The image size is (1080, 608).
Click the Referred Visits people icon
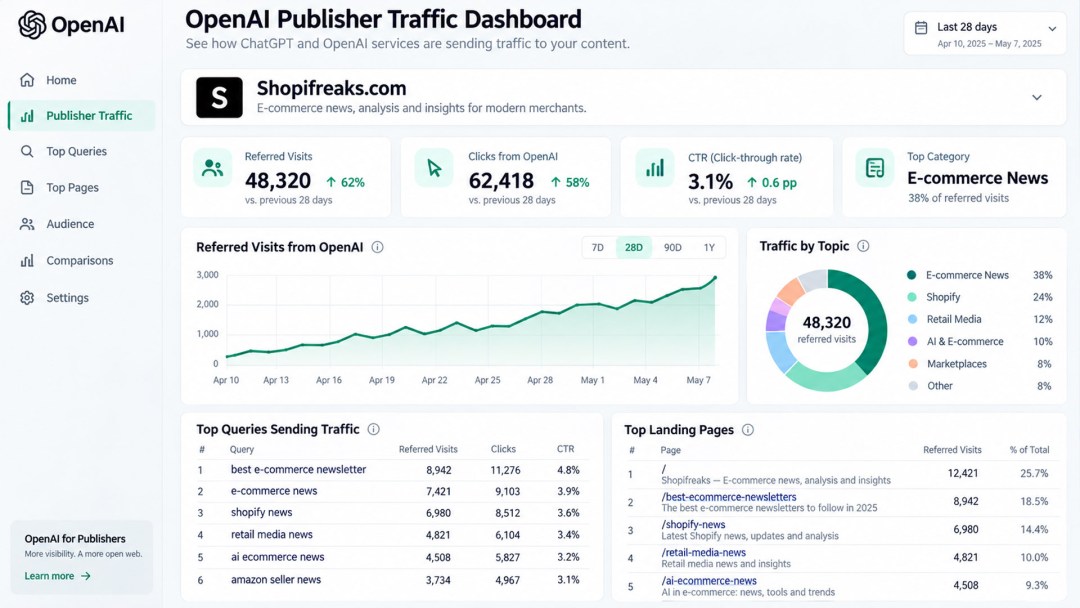pyautogui.click(x=213, y=168)
